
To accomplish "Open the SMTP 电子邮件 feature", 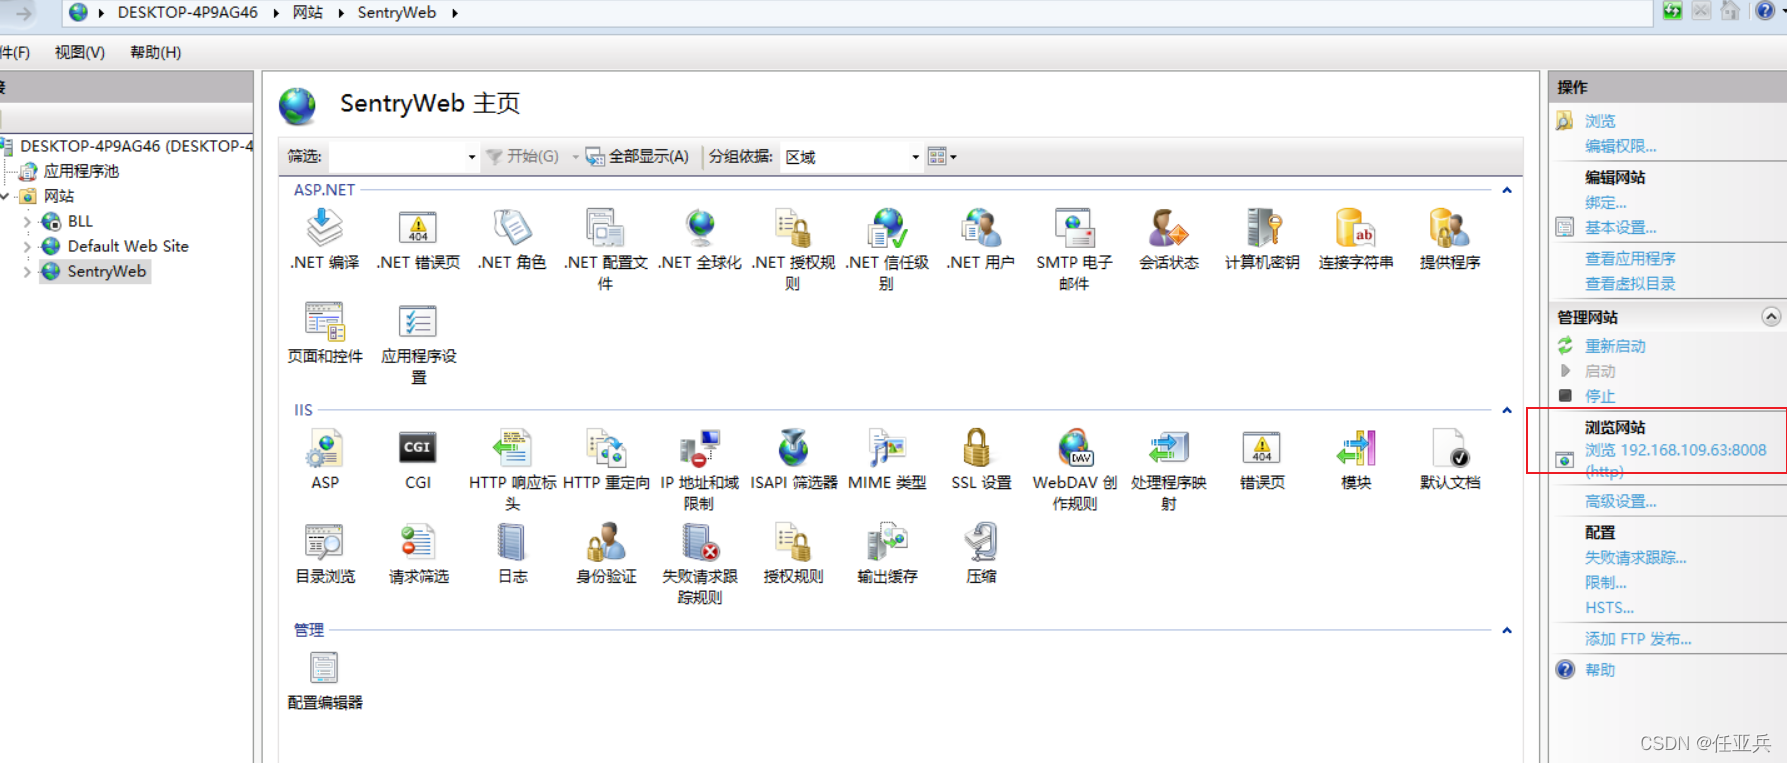I will [1074, 249].
